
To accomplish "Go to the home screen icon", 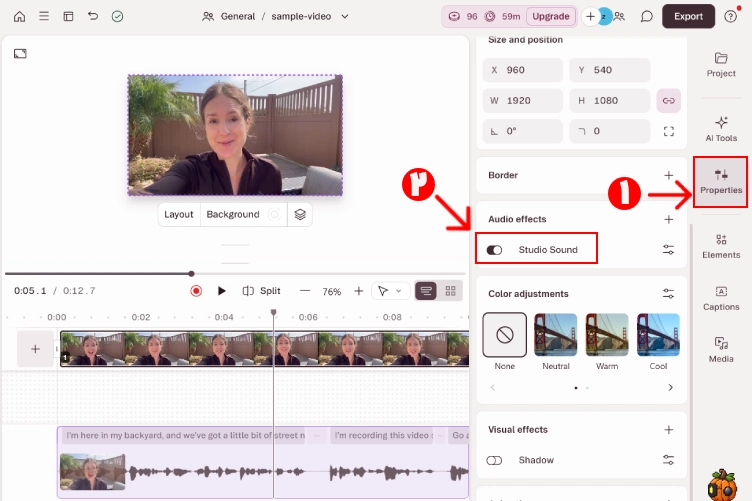I will click(x=19, y=16).
